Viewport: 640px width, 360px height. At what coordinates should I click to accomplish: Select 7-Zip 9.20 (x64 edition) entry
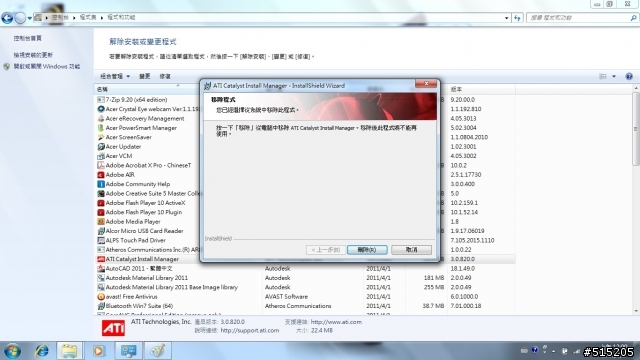[136, 100]
